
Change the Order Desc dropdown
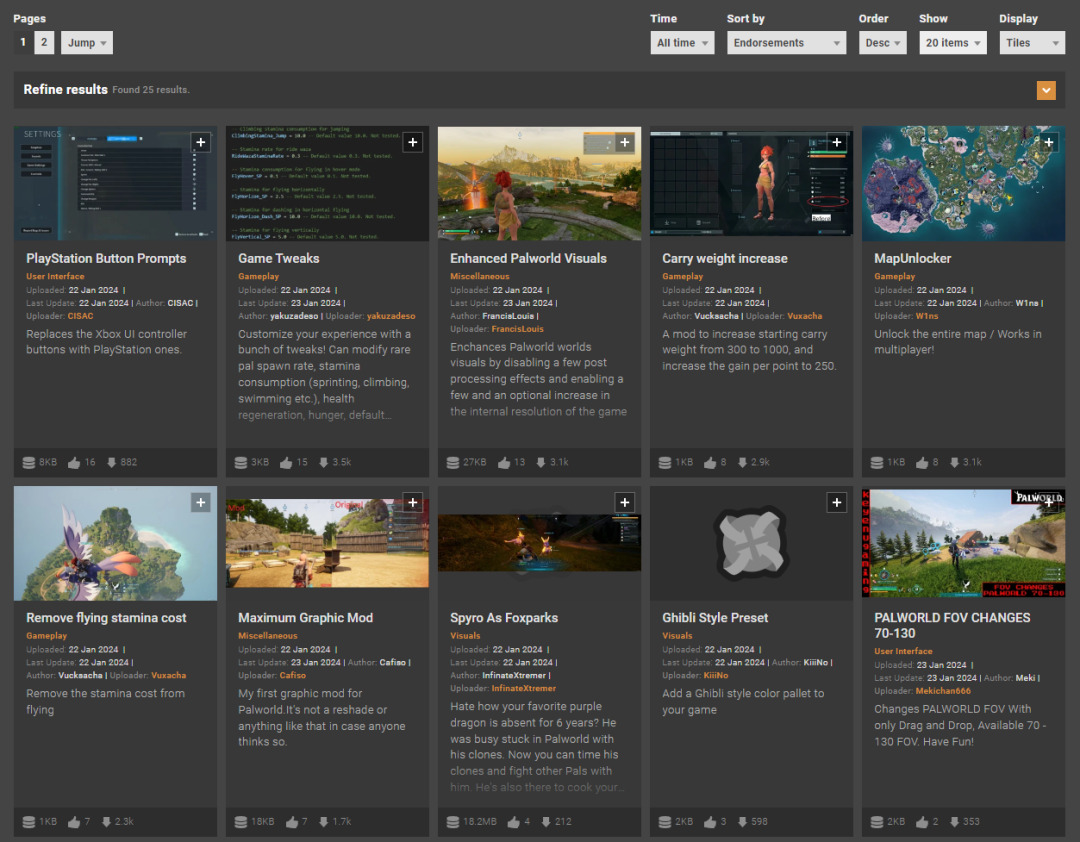coord(882,43)
